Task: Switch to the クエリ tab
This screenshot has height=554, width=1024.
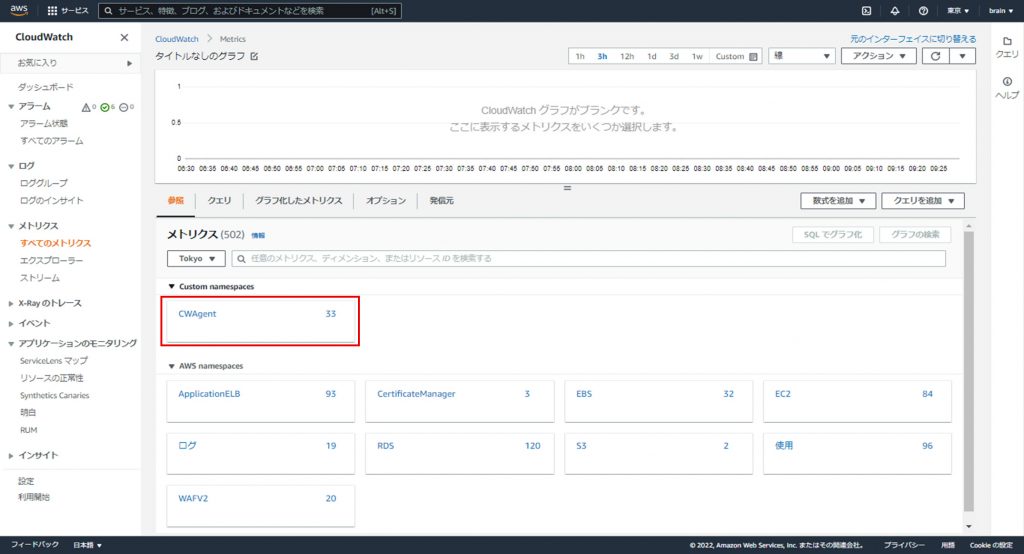Action: tap(219, 201)
